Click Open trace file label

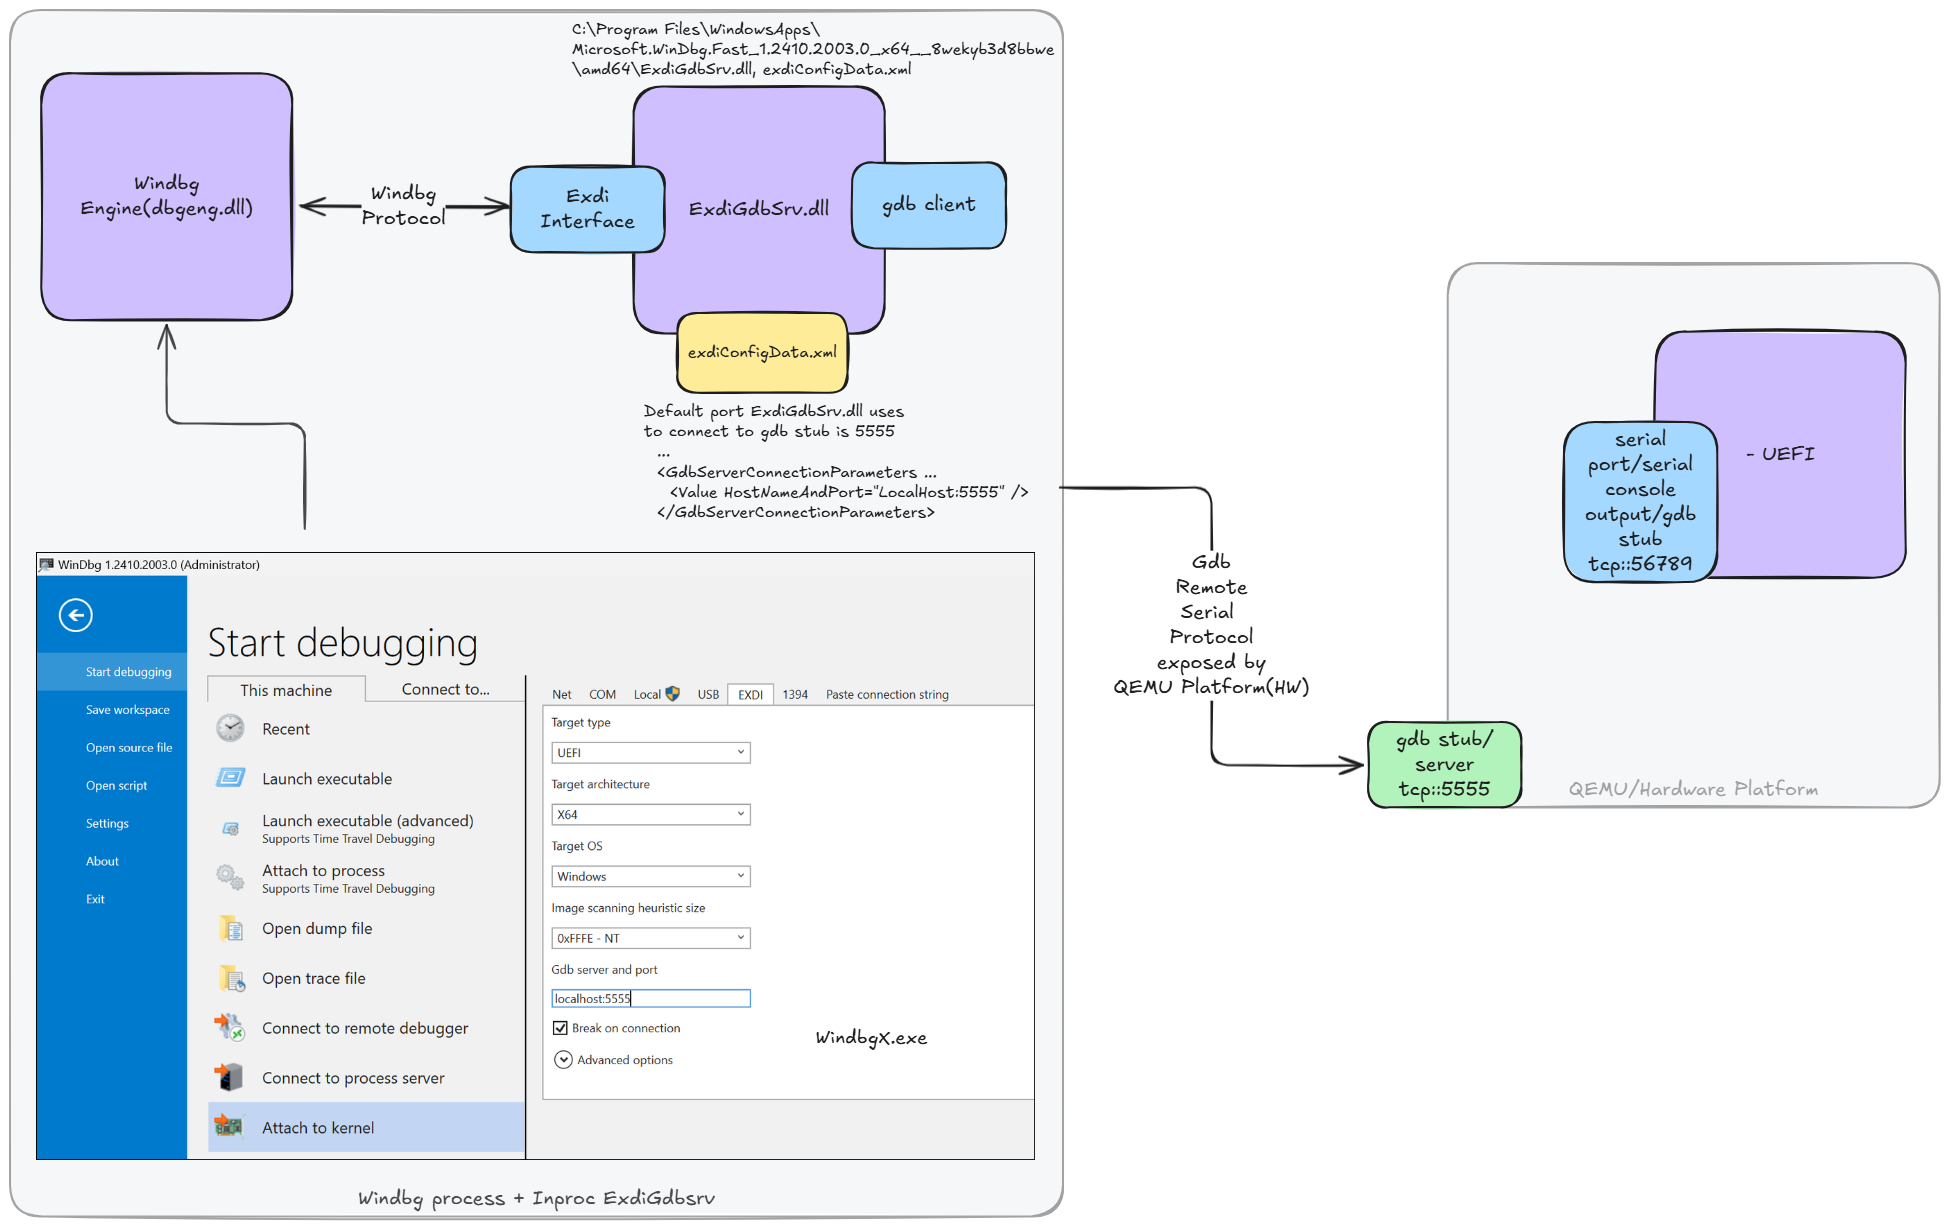(x=314, y=979)
